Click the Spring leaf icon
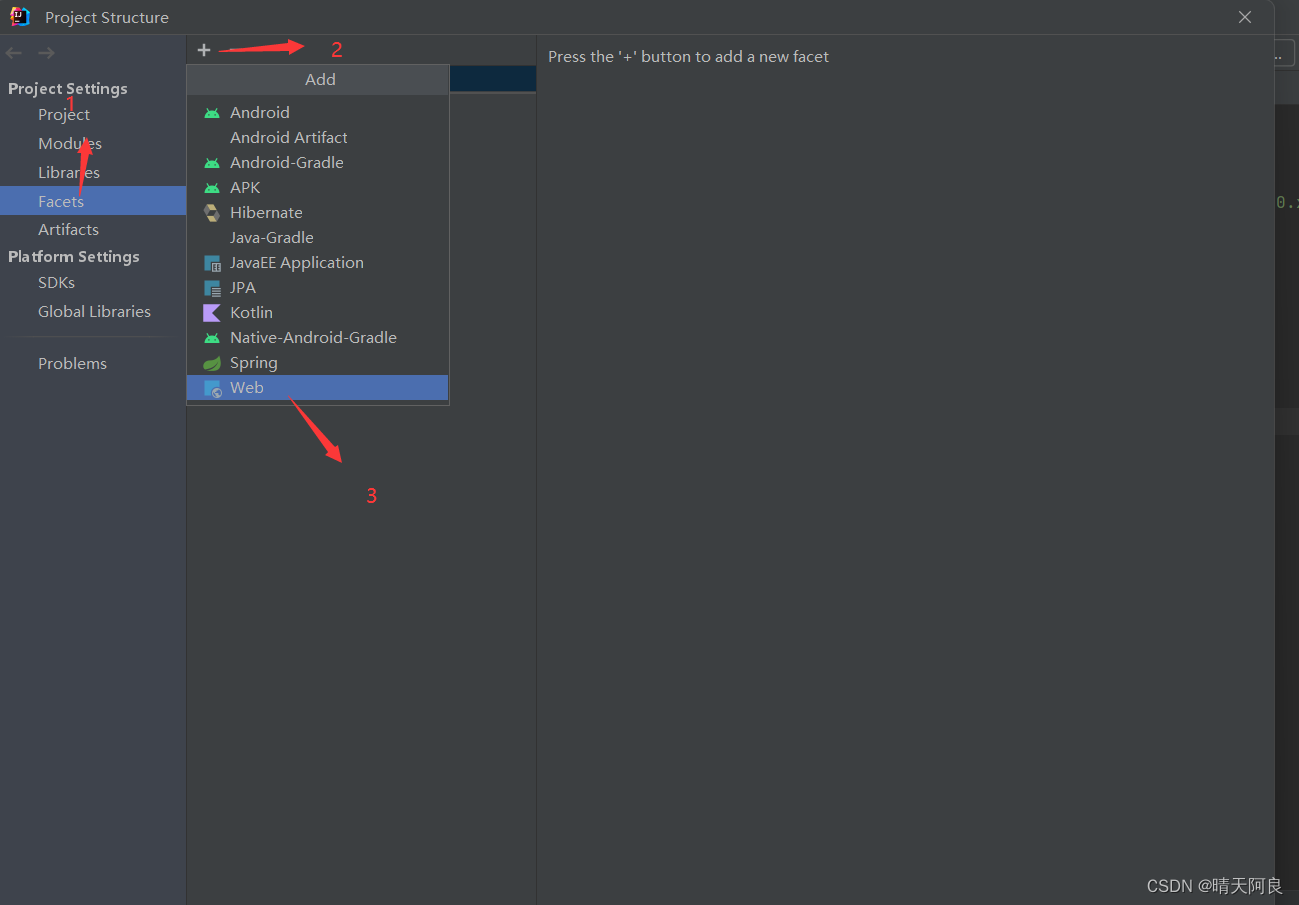The width and height of the screenshot is (1299, 905). point(212,363)
